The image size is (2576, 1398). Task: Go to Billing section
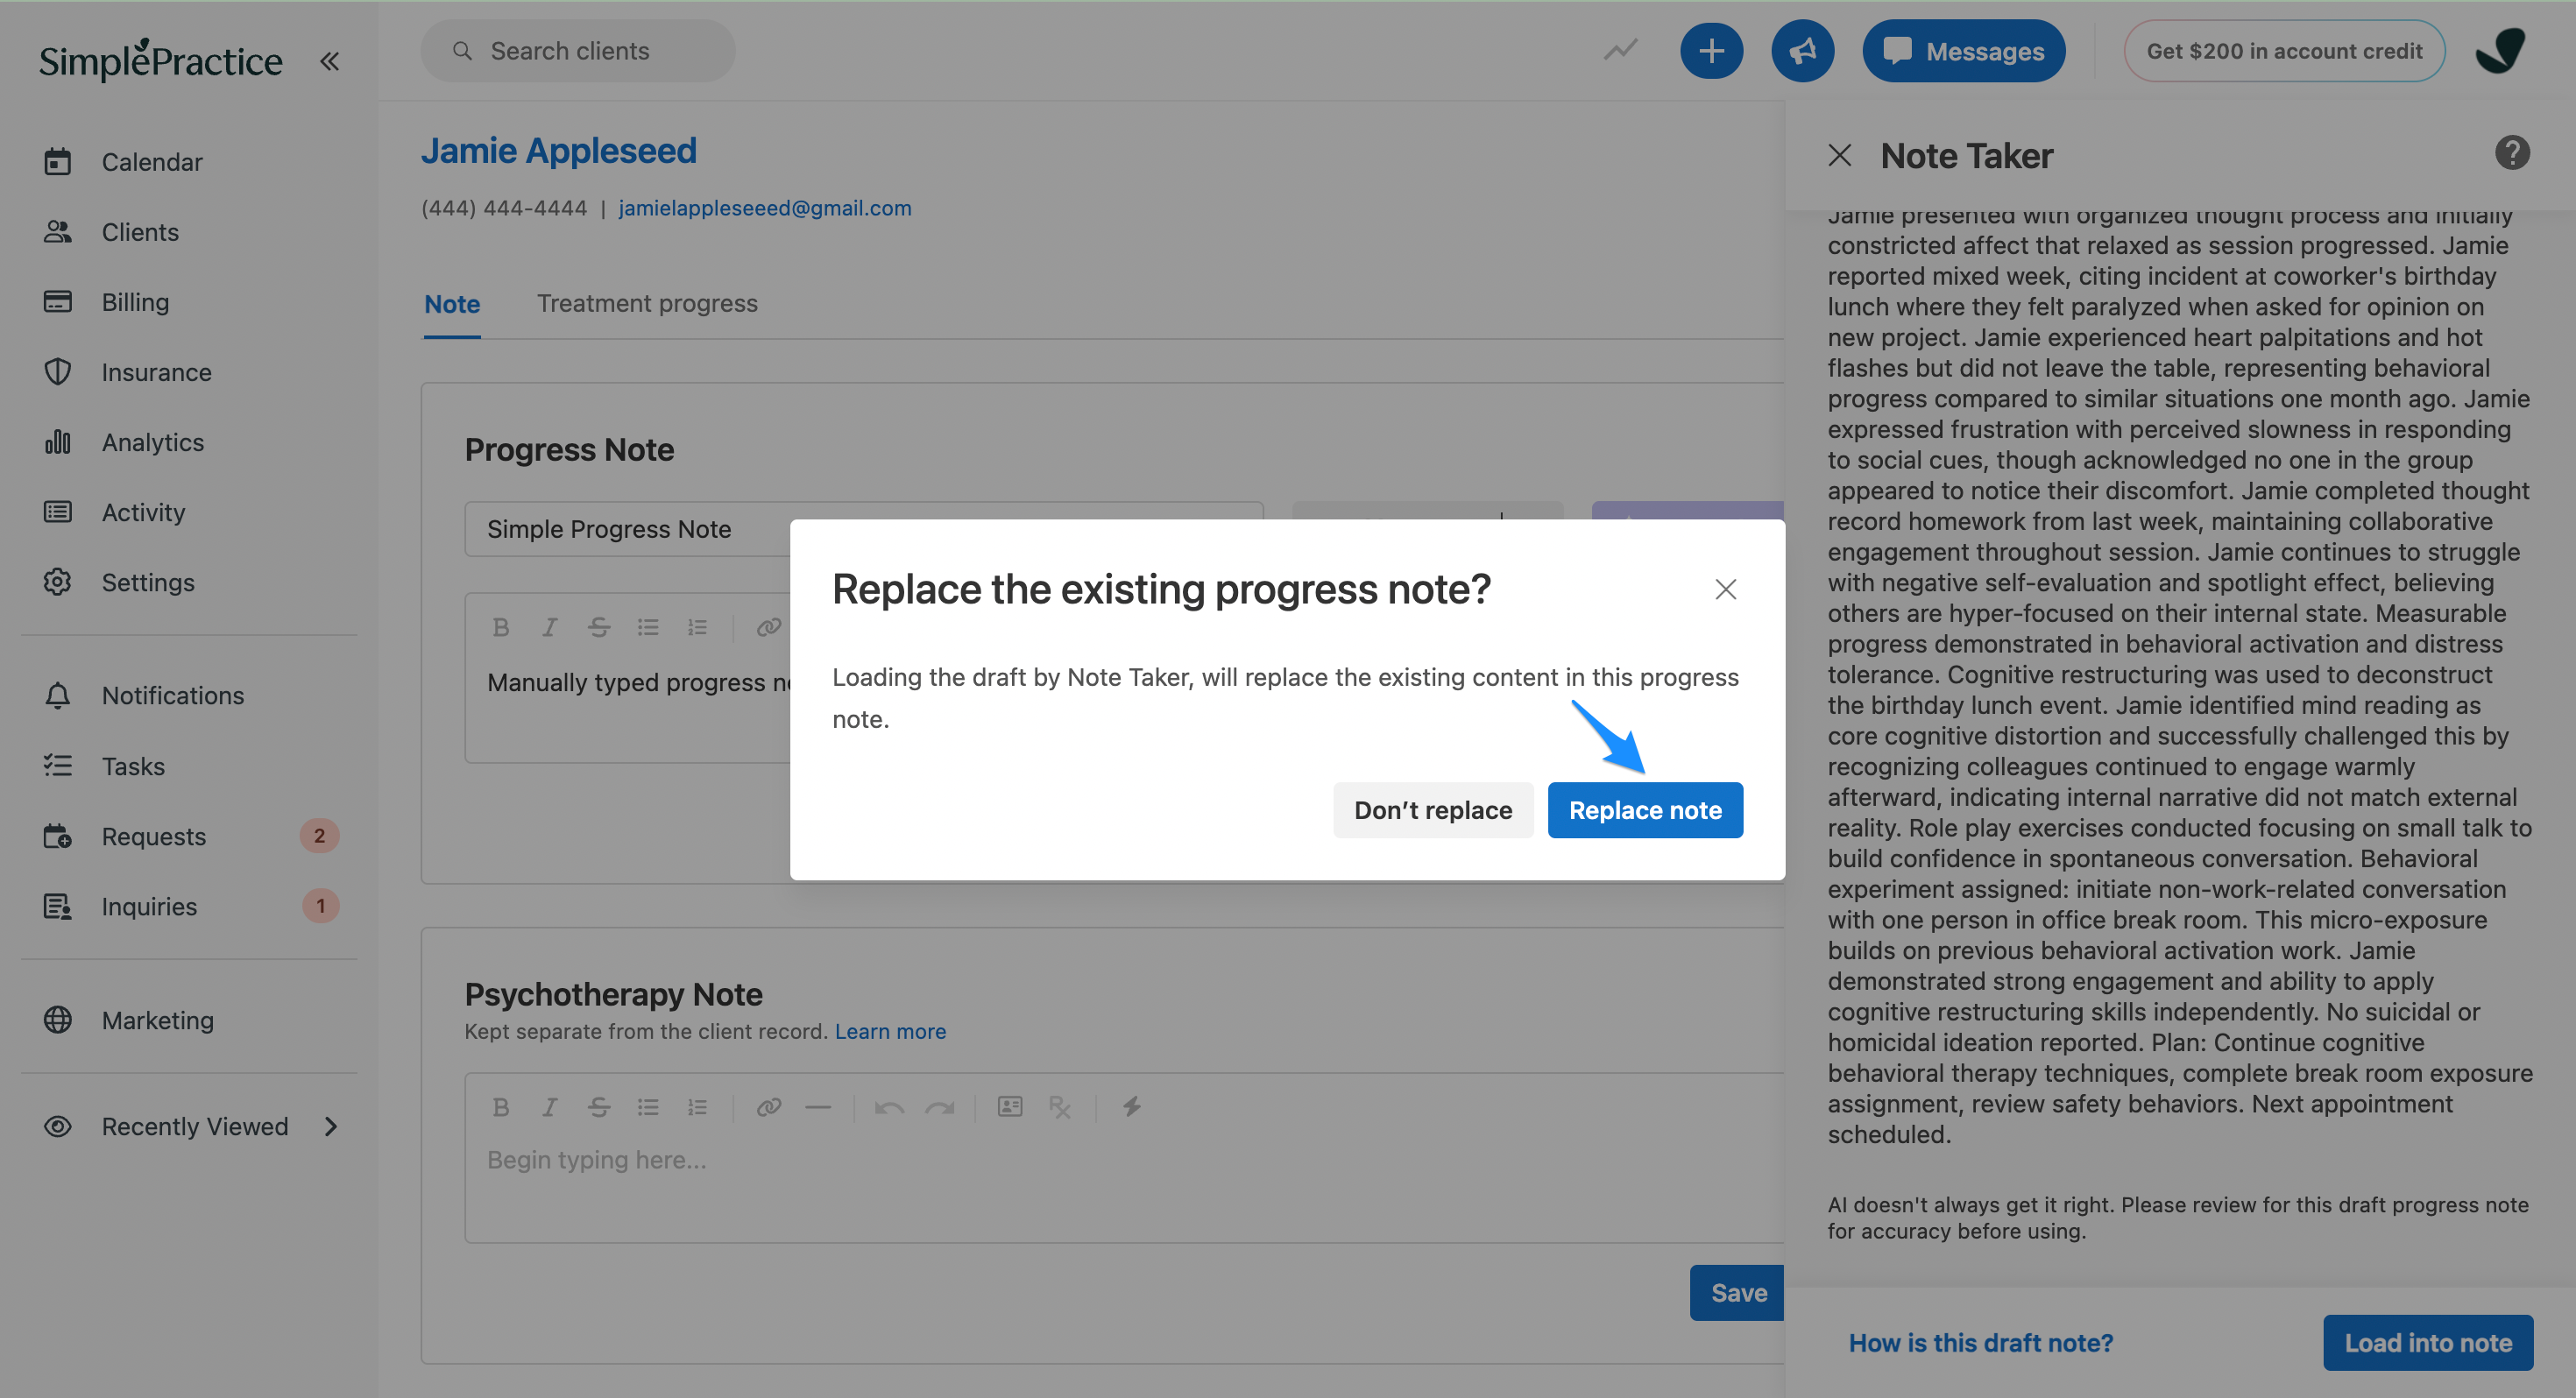(x=134, y=301)
